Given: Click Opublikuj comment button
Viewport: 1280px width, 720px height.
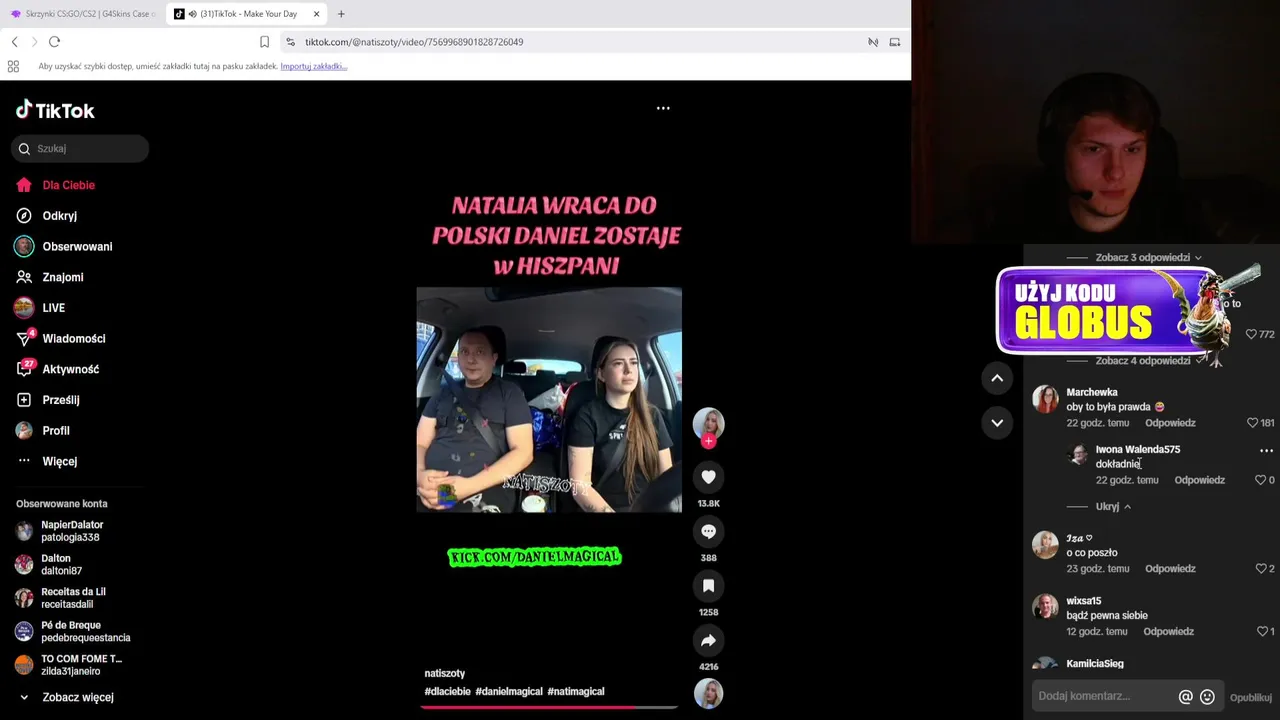Looking at the screenshot, I should click(x=1250, y=697).
